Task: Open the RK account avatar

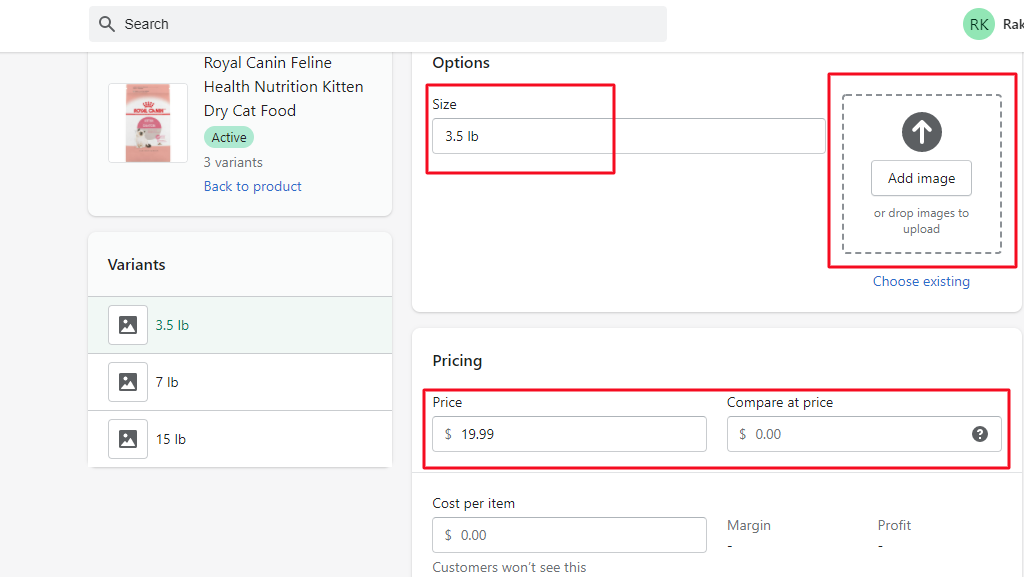Action: (x=978, y=23)
